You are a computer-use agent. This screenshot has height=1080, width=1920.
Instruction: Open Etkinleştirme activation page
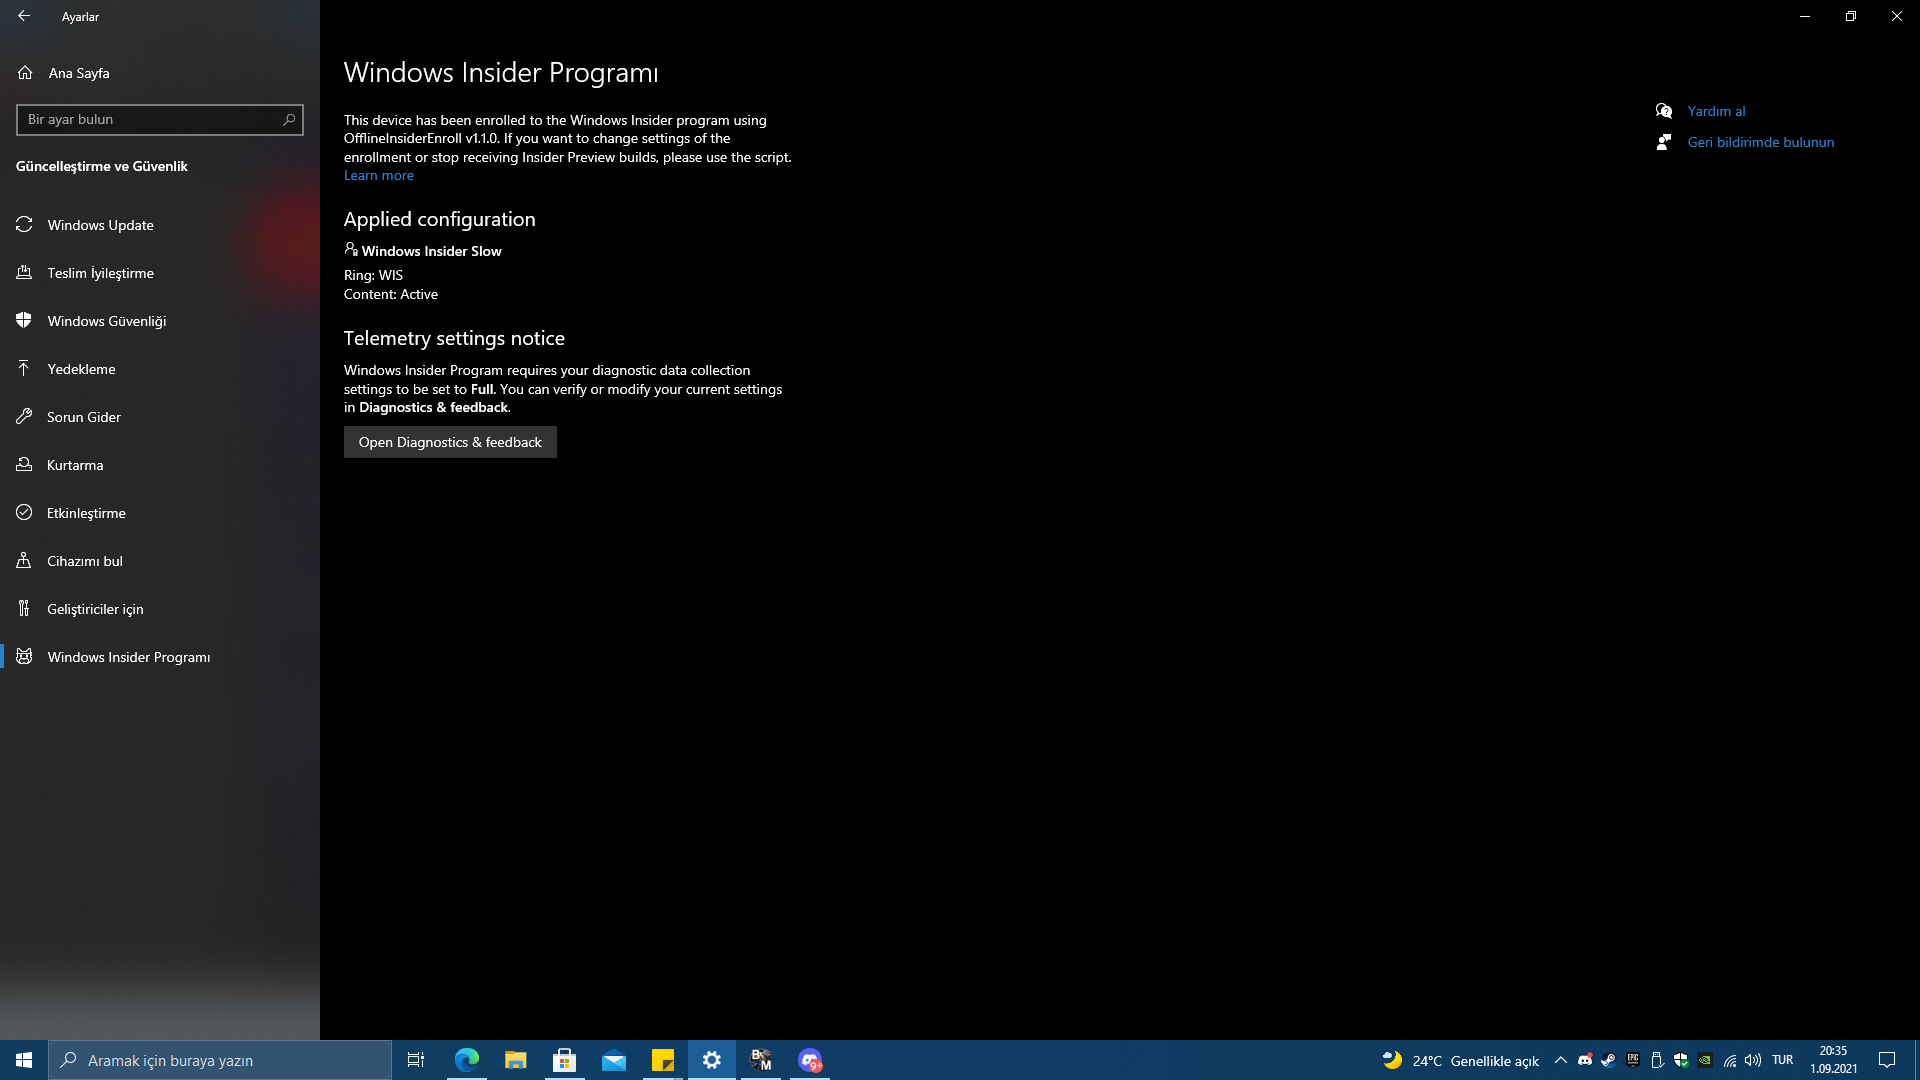pos(86,513)
